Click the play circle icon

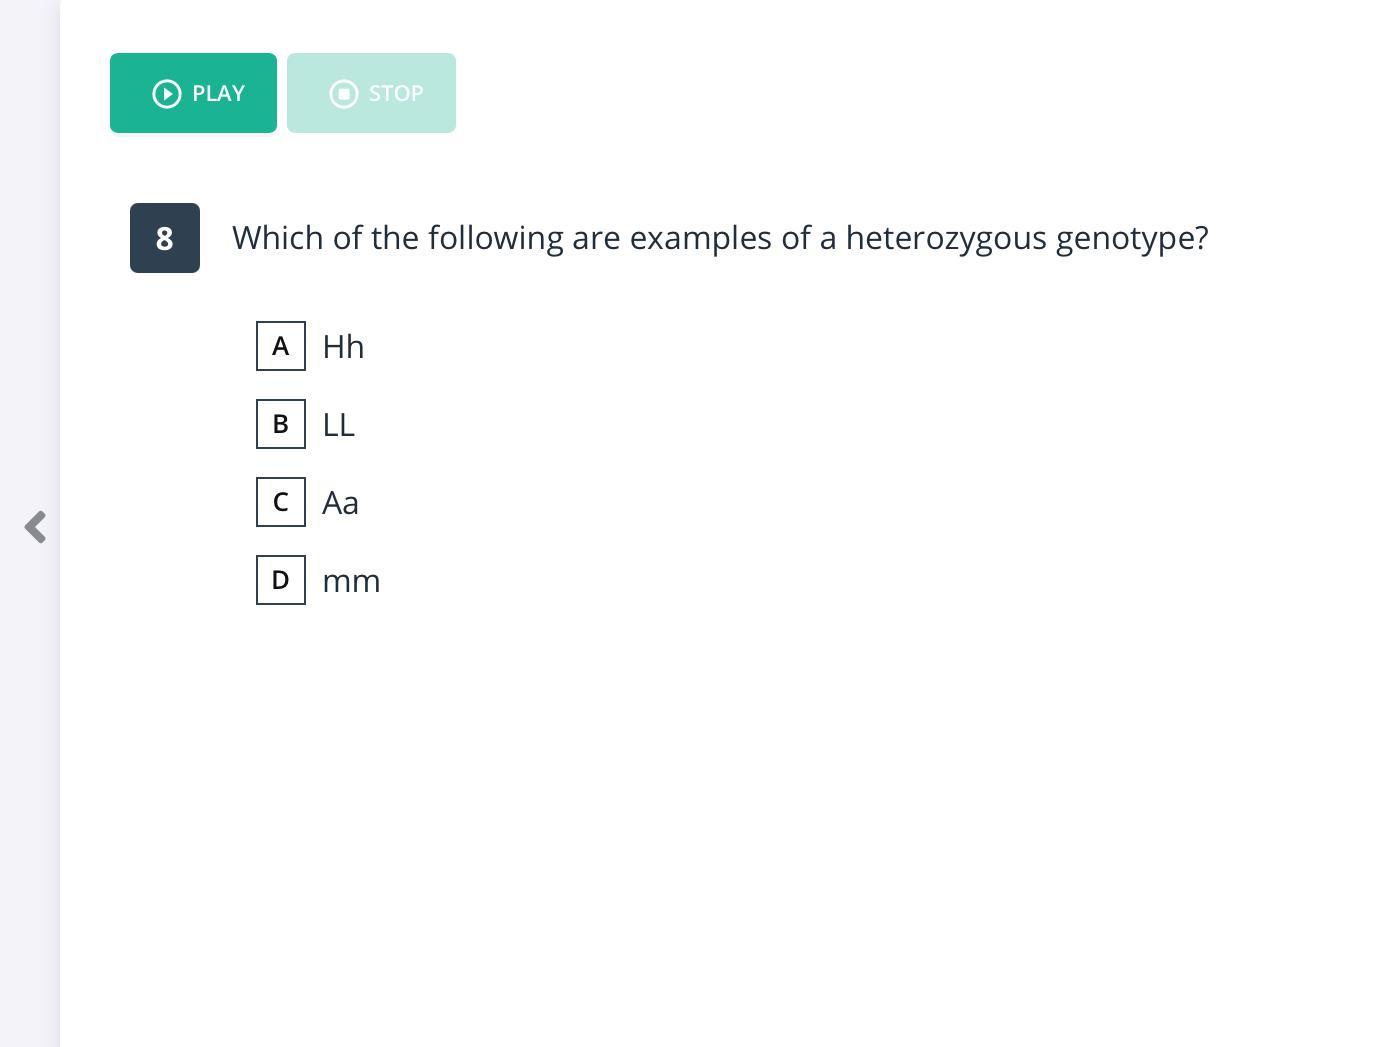tap(167, 93)
